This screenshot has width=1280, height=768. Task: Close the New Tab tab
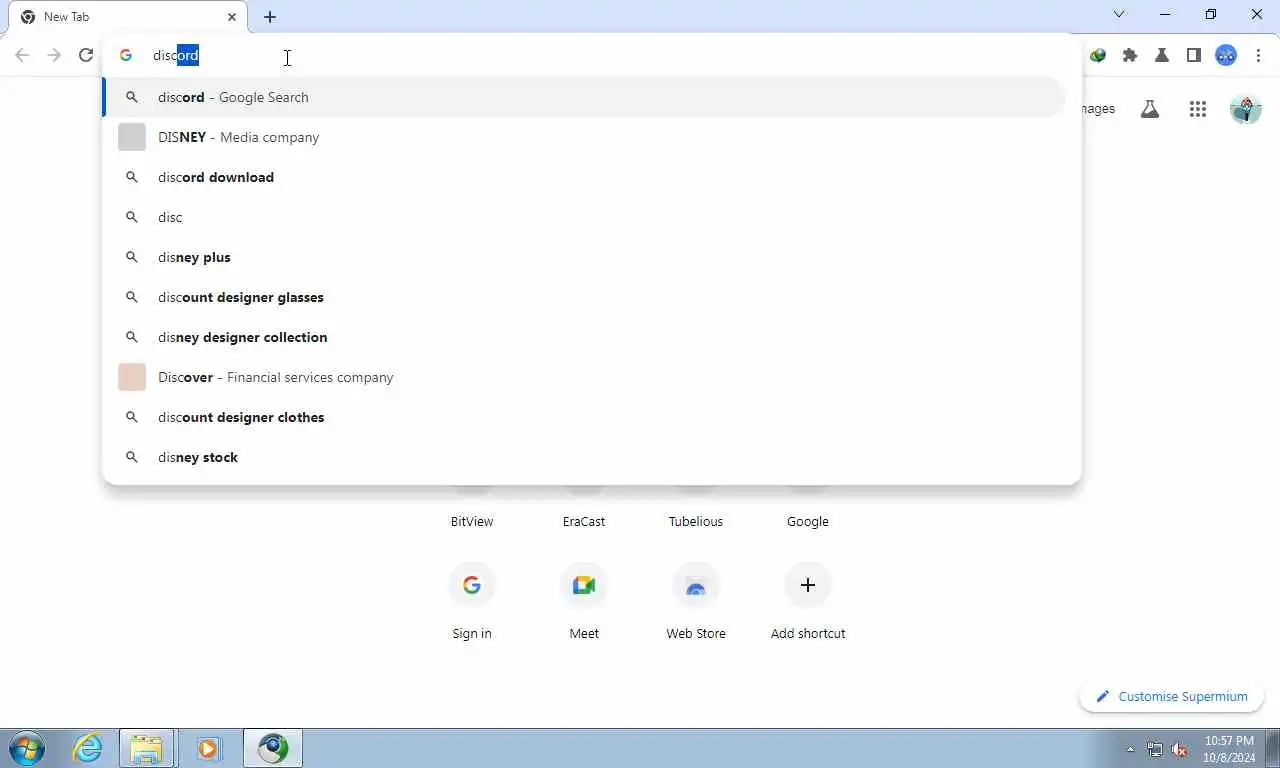coord(232,17)
